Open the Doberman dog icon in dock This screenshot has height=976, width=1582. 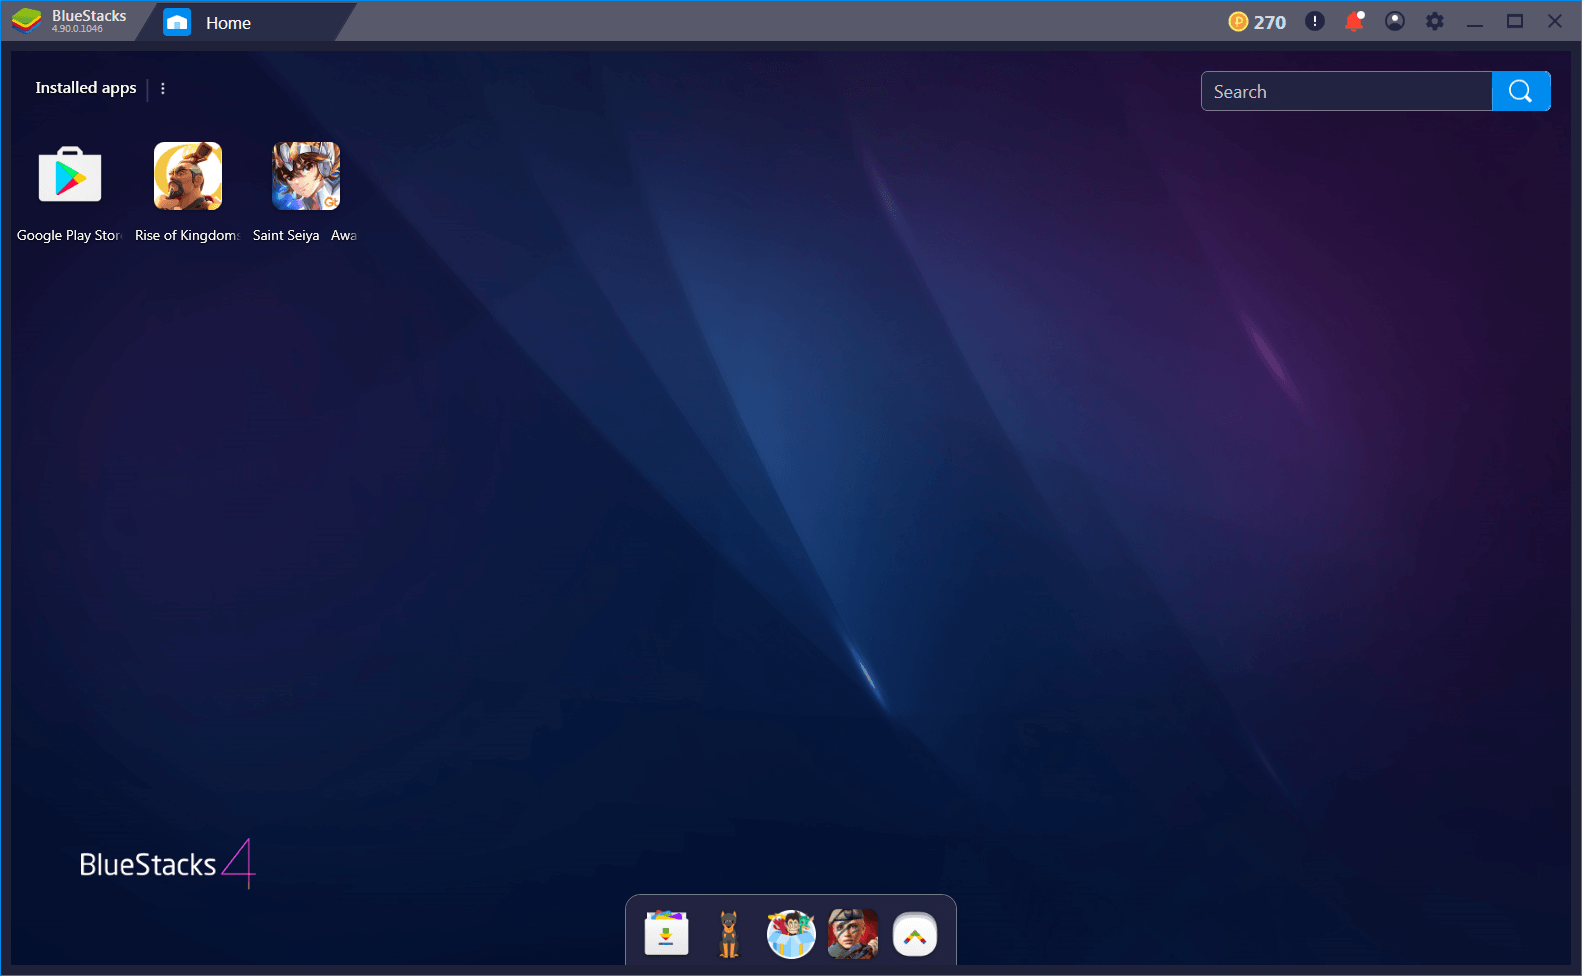point(729,934)
